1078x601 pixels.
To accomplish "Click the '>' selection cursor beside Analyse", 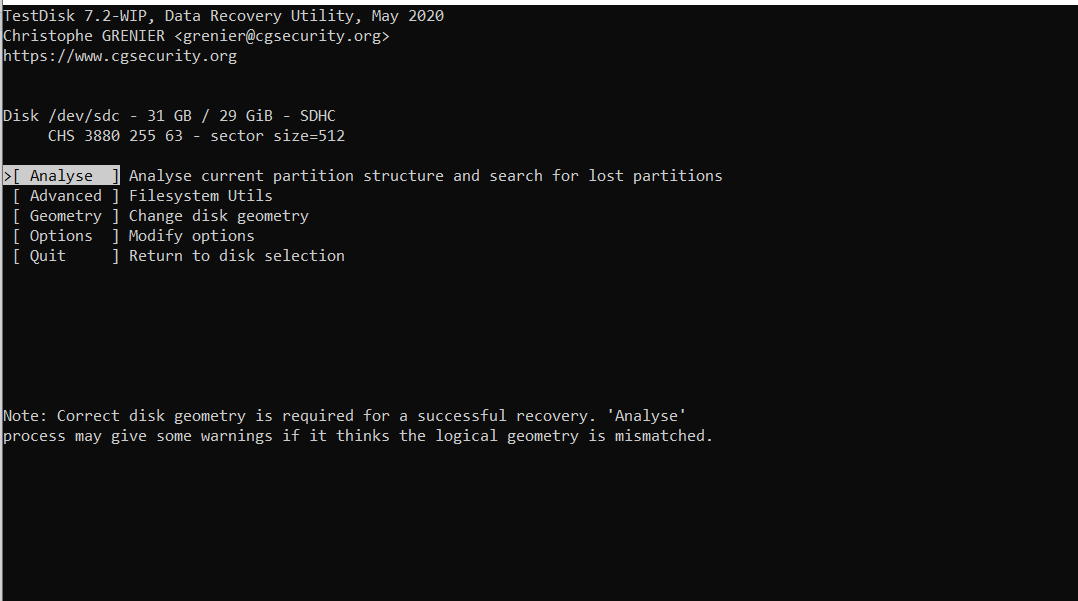I will [7, 176].
